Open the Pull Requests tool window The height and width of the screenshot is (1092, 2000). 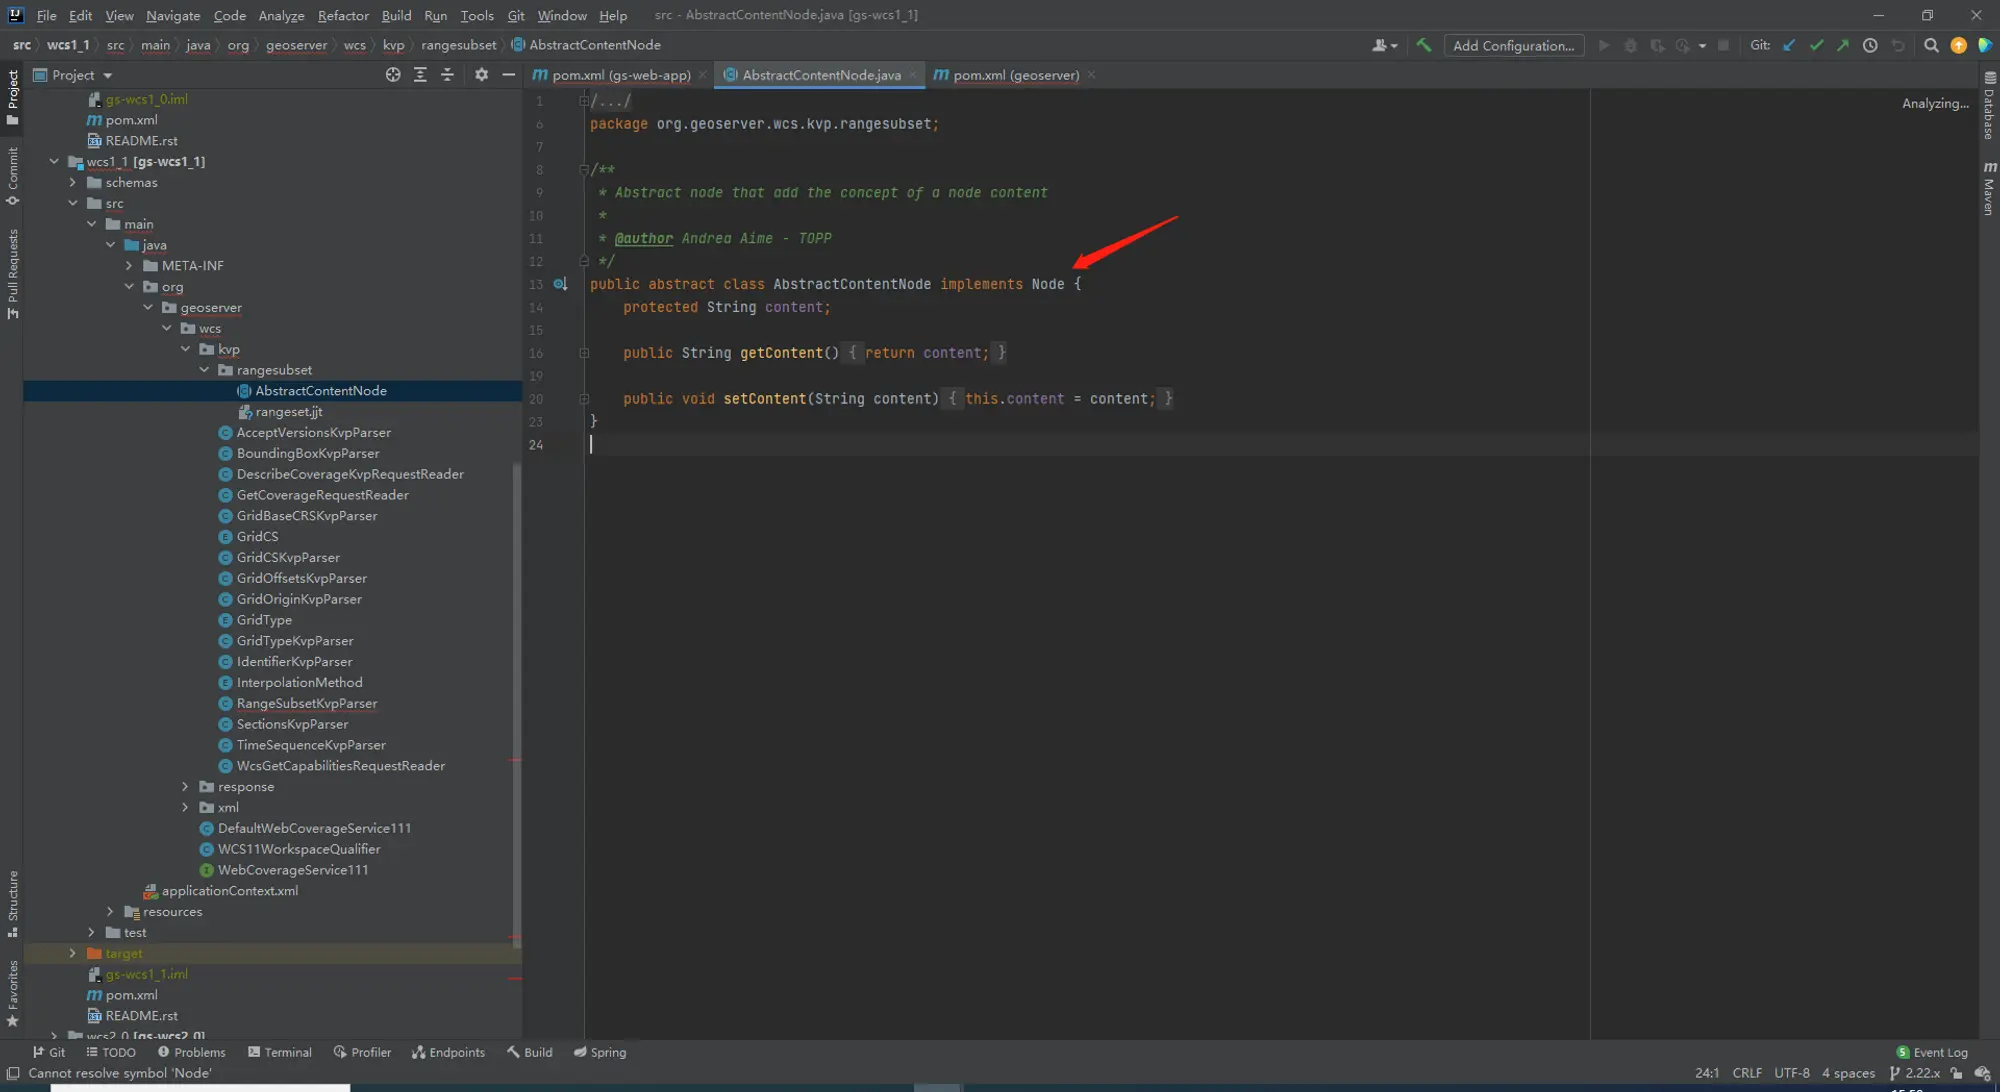point(12,274)
